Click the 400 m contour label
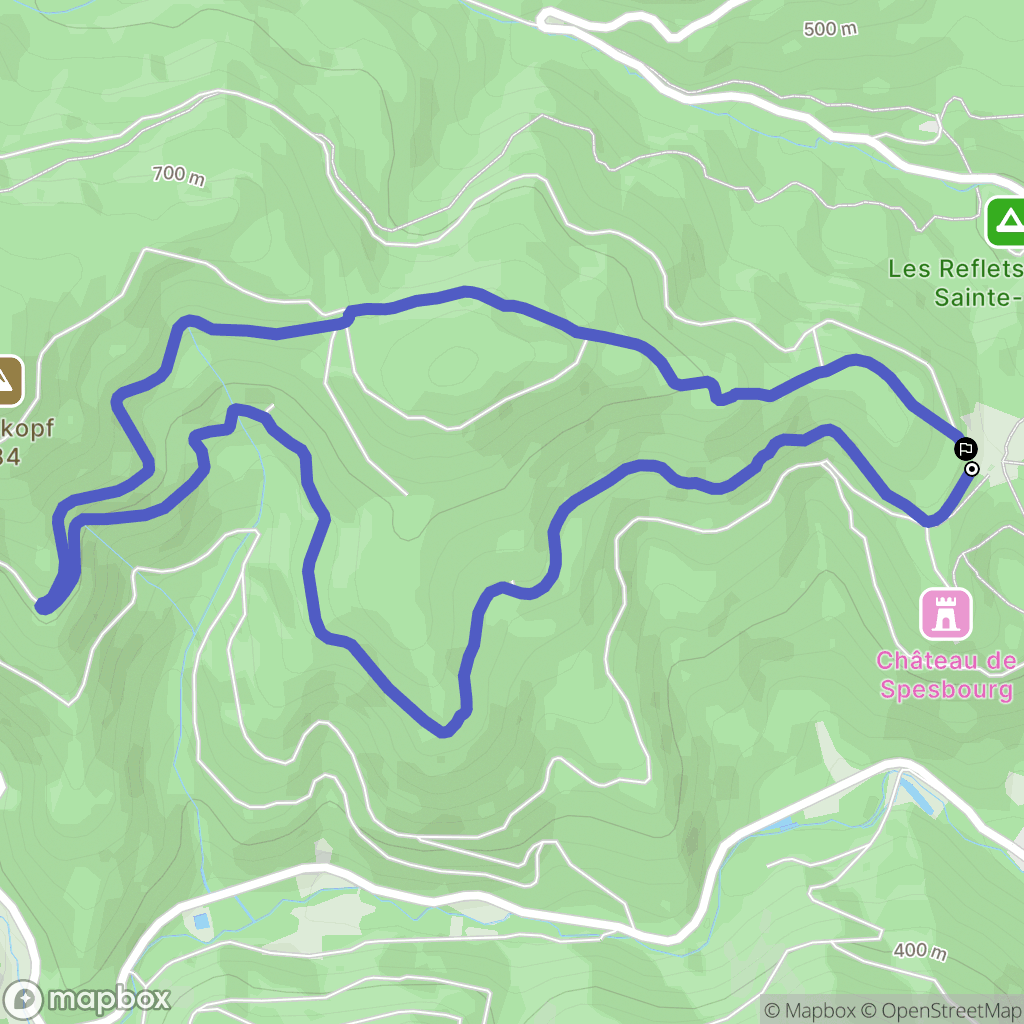 pos(920,950)
